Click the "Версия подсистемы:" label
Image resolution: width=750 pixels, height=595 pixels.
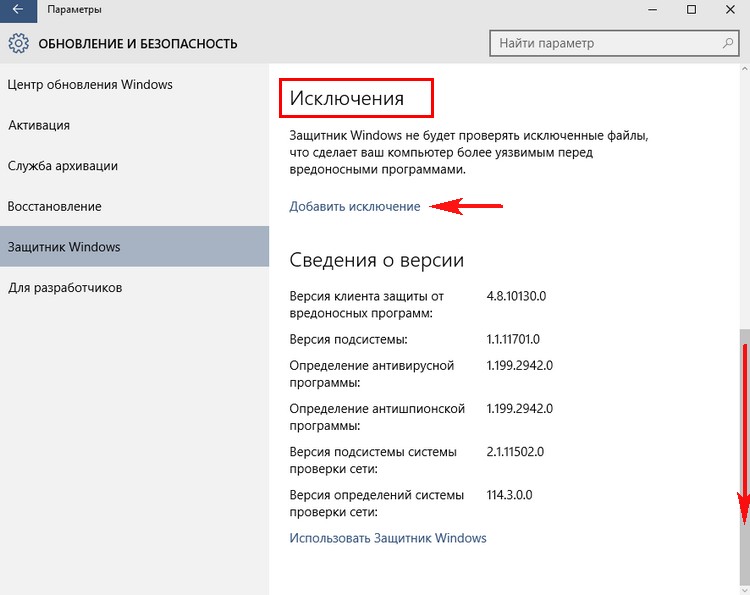point(349,340)
